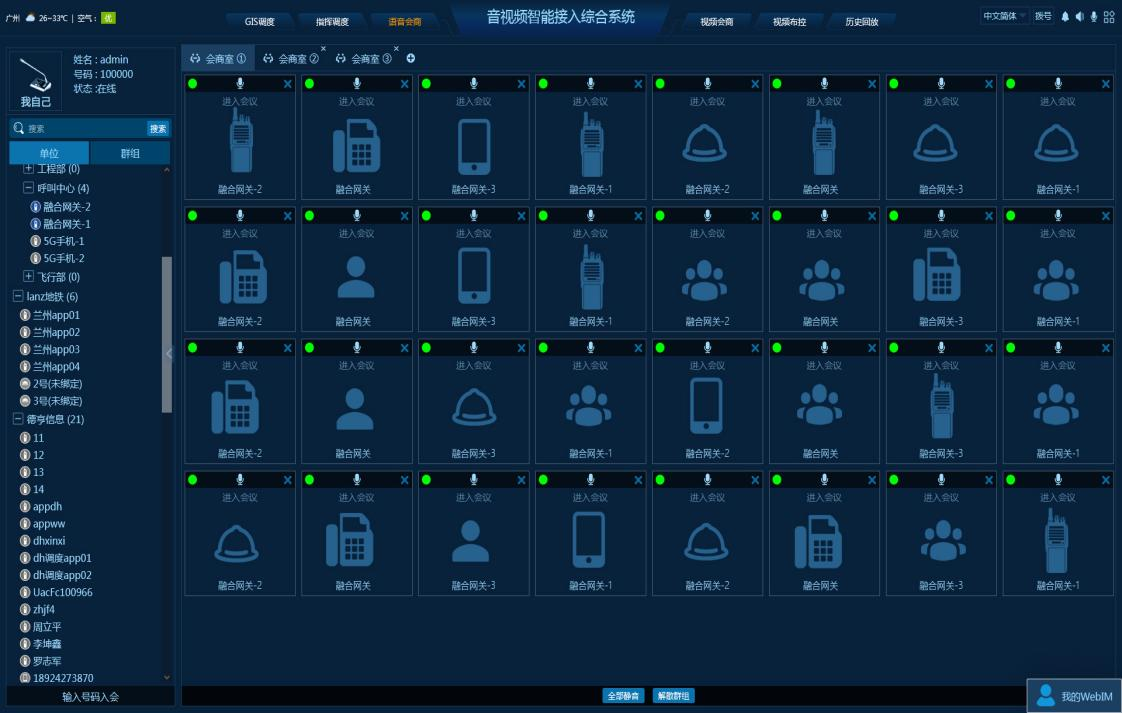The height and width of the screenshot is (713, 1122).
Task: Click the 输入号码入会 input field
Action: 90,696
